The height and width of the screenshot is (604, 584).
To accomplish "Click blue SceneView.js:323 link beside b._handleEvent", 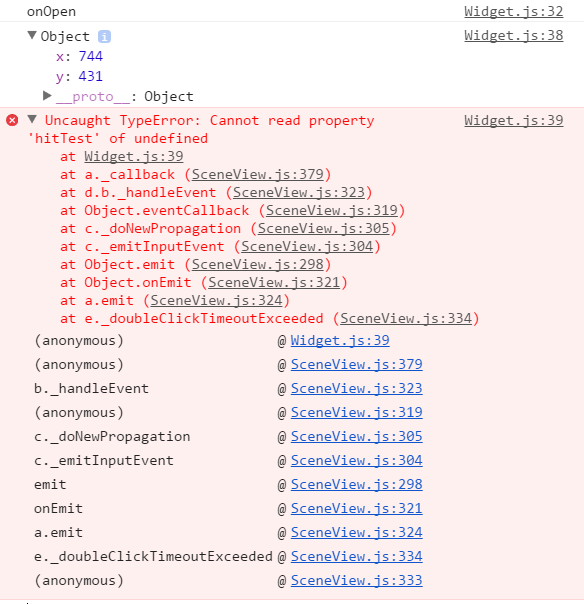I will (x=357, y=388).
